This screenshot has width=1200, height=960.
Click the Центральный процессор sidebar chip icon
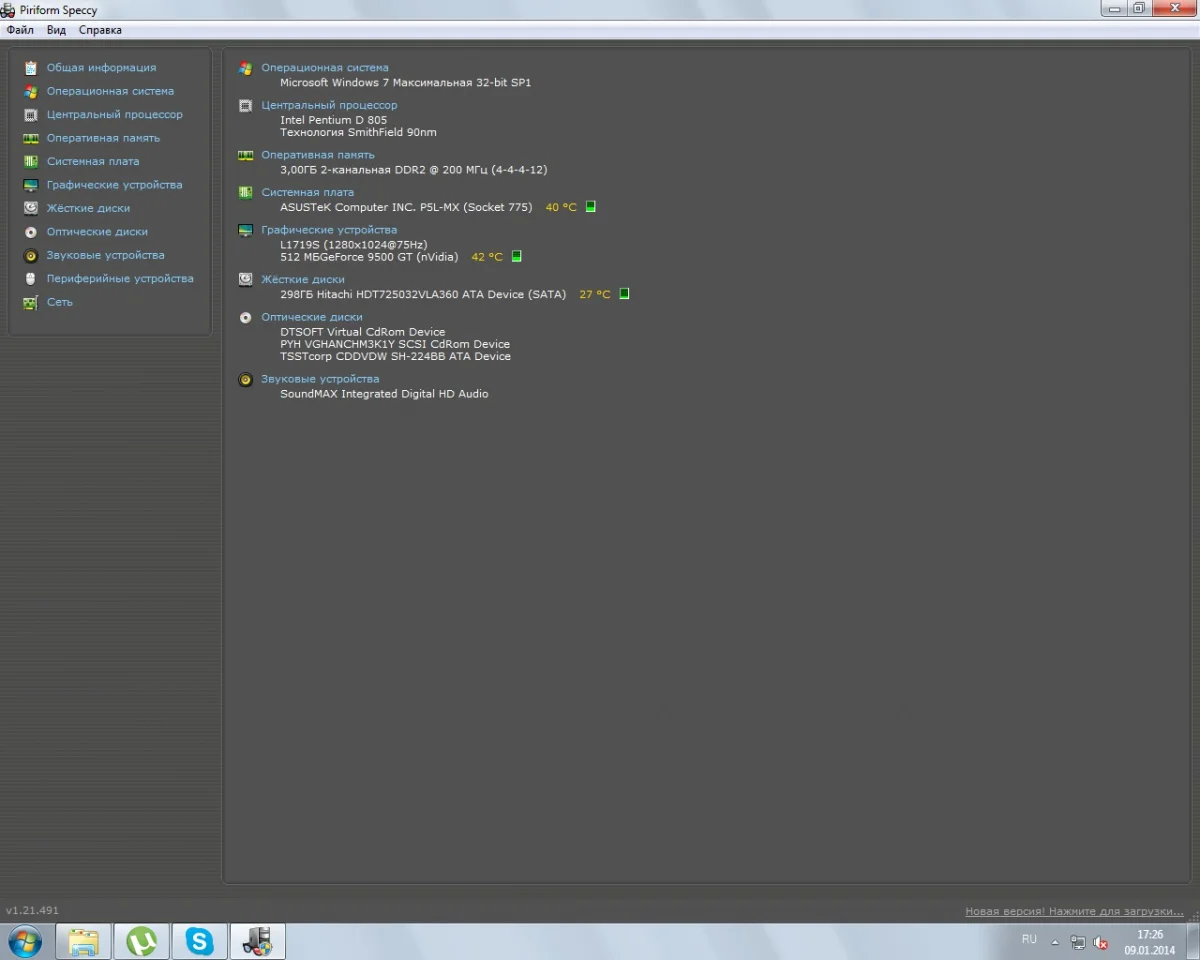(x=31, y=115)
